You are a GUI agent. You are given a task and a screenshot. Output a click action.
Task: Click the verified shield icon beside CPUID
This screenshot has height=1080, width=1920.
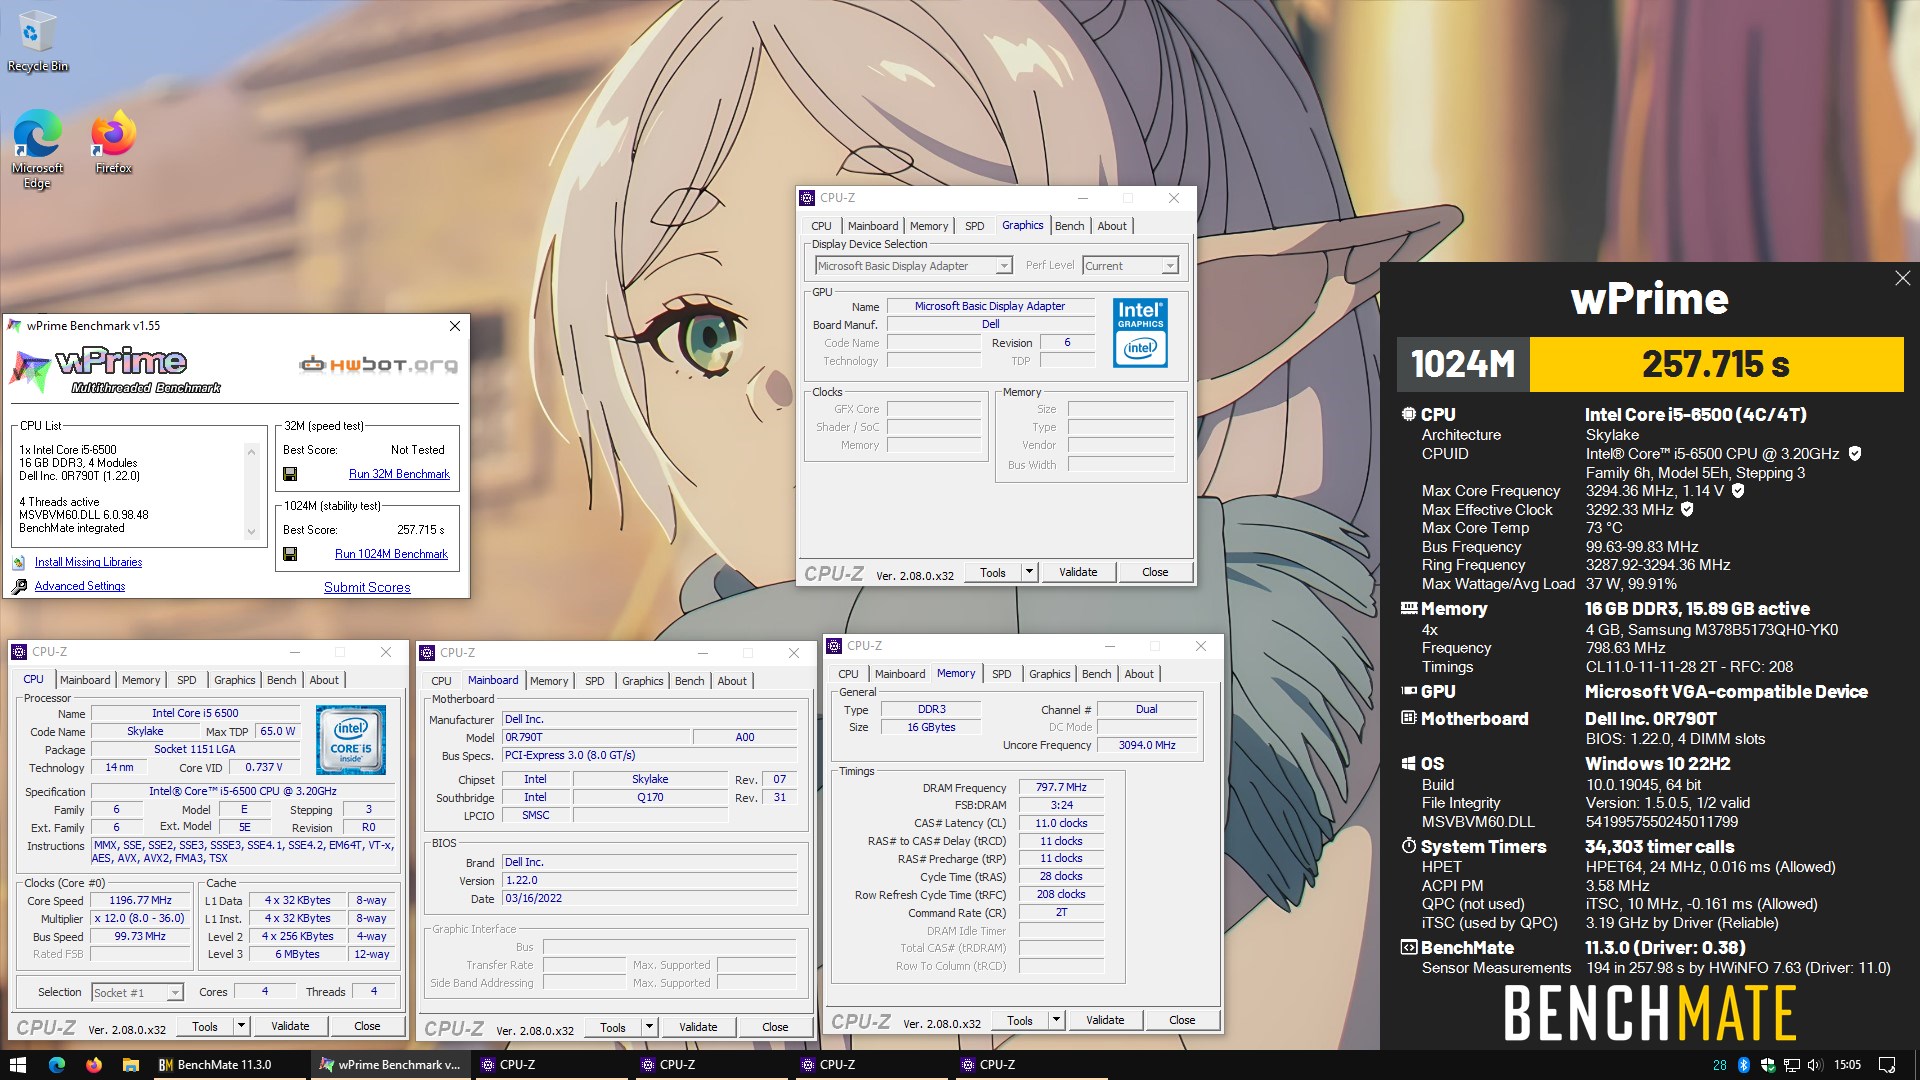coord(1855,453)
